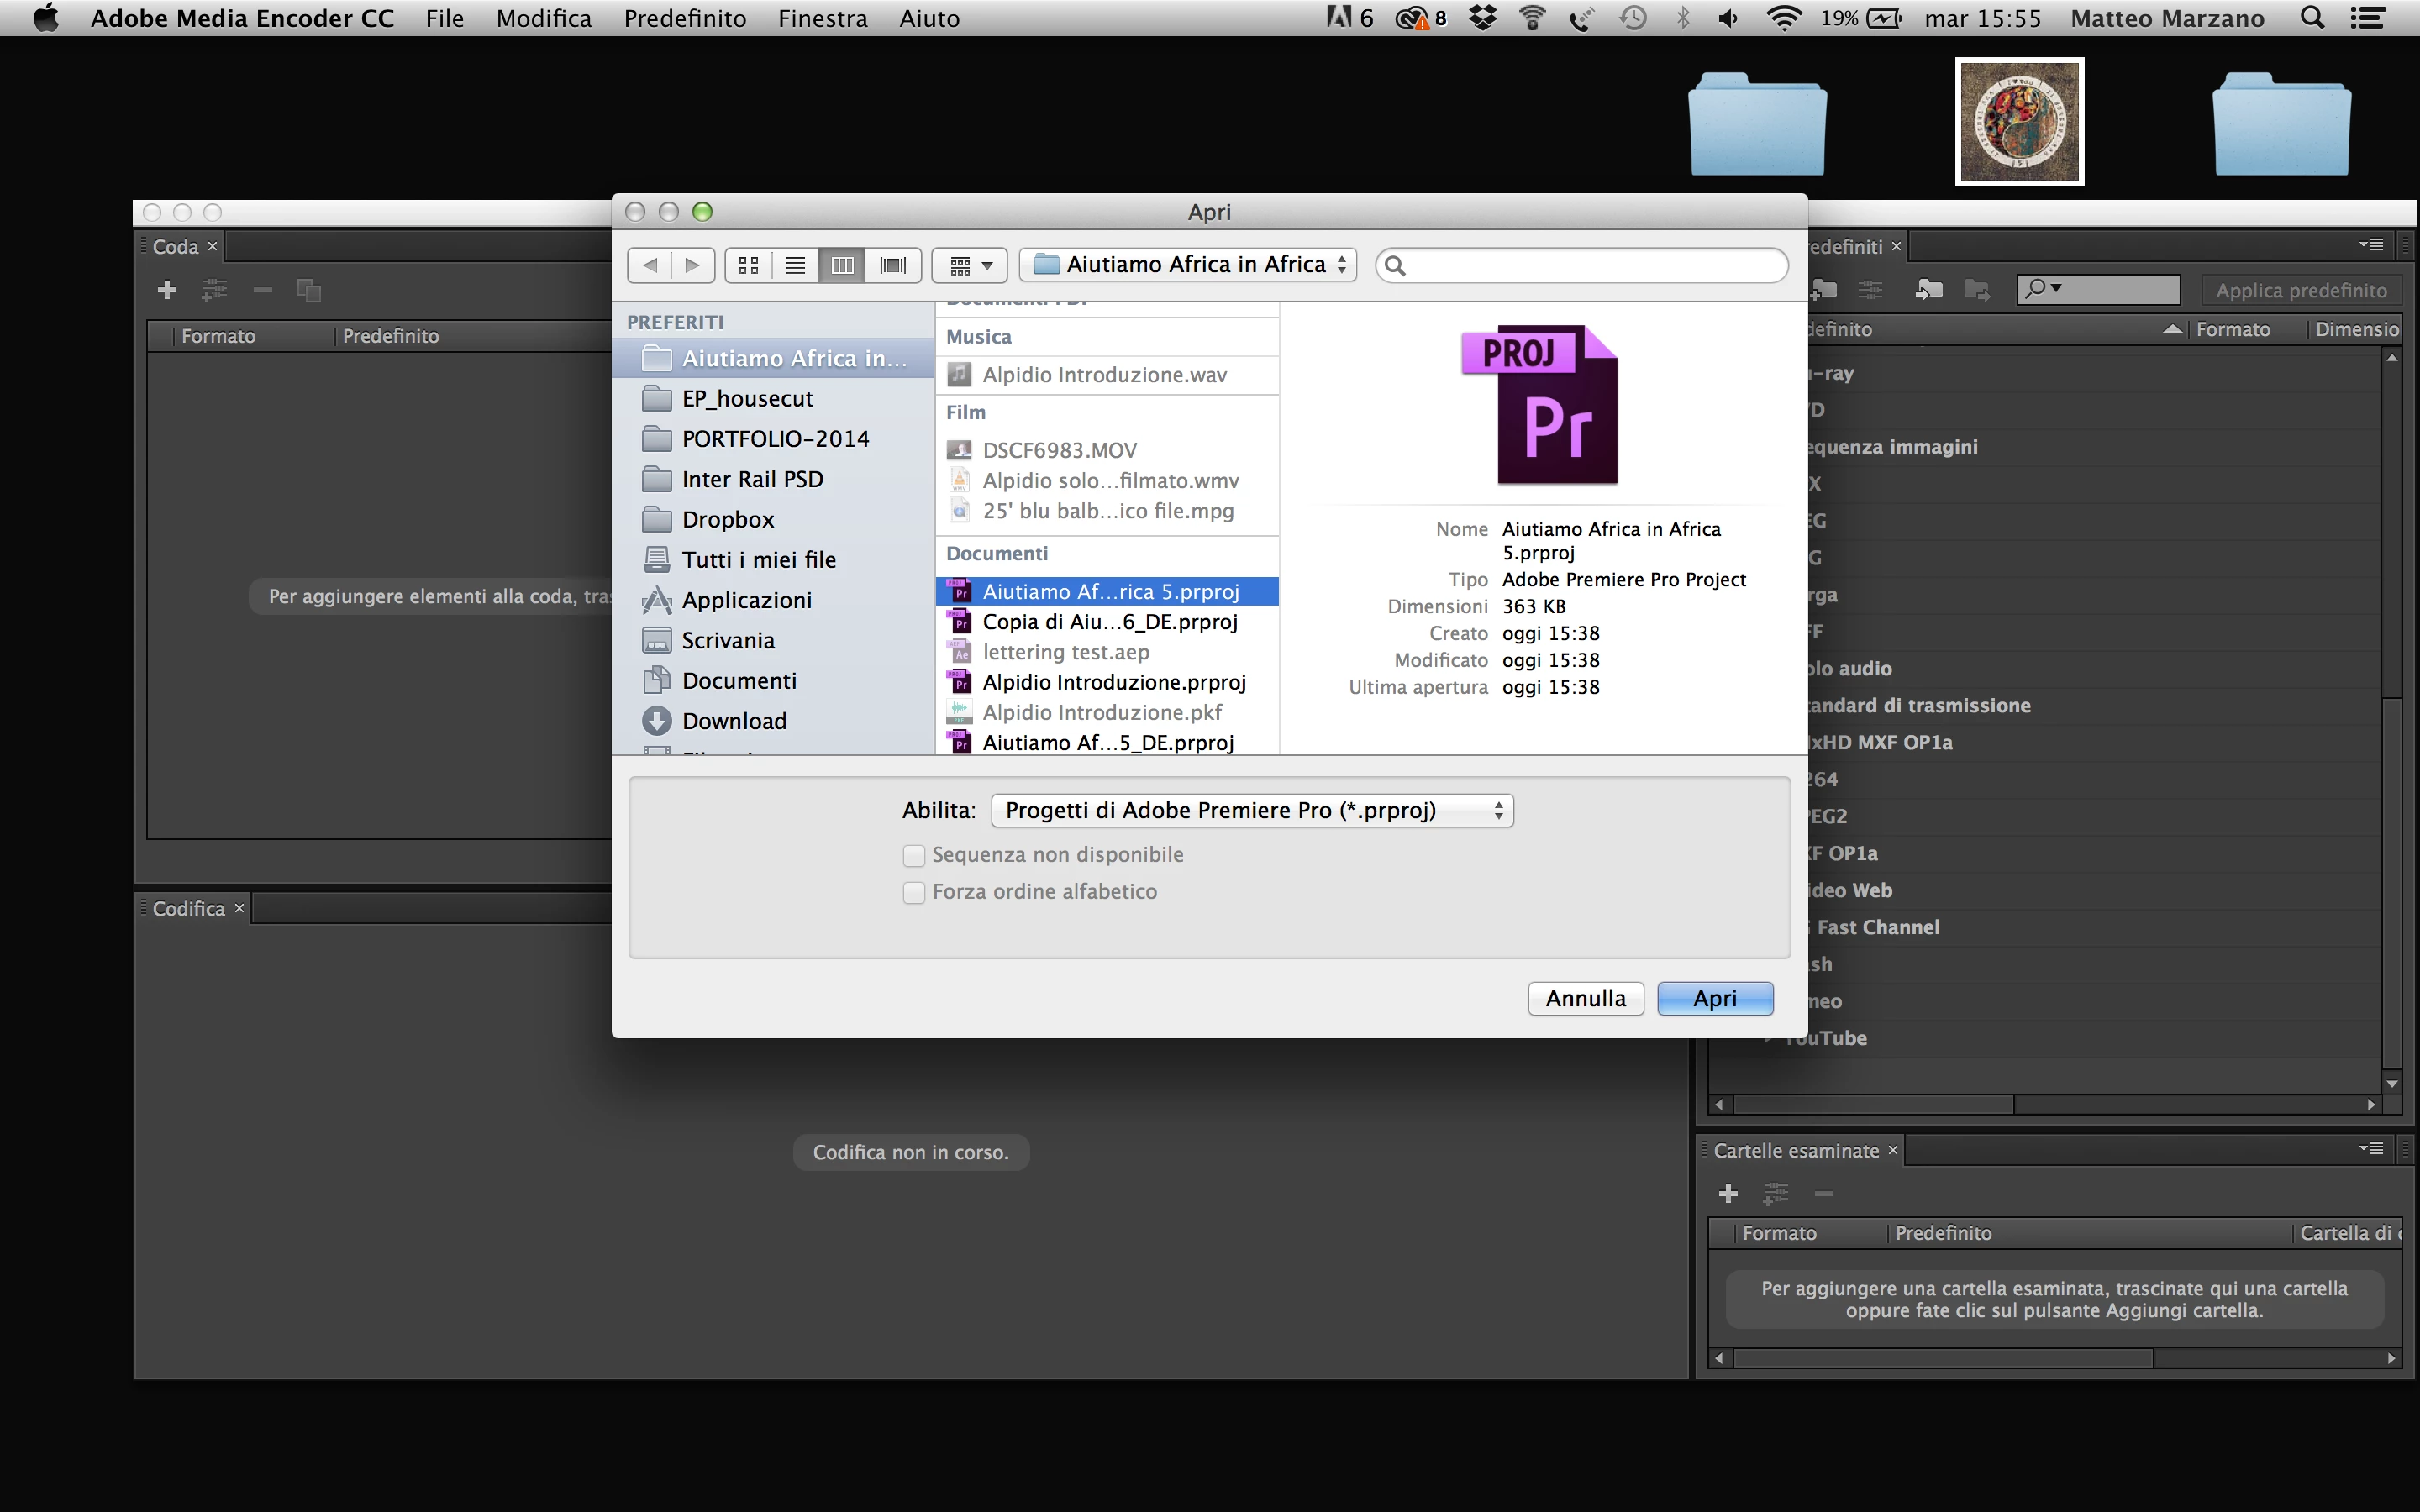Click the back navigation arrow in dialog

[x=650, y=265]
